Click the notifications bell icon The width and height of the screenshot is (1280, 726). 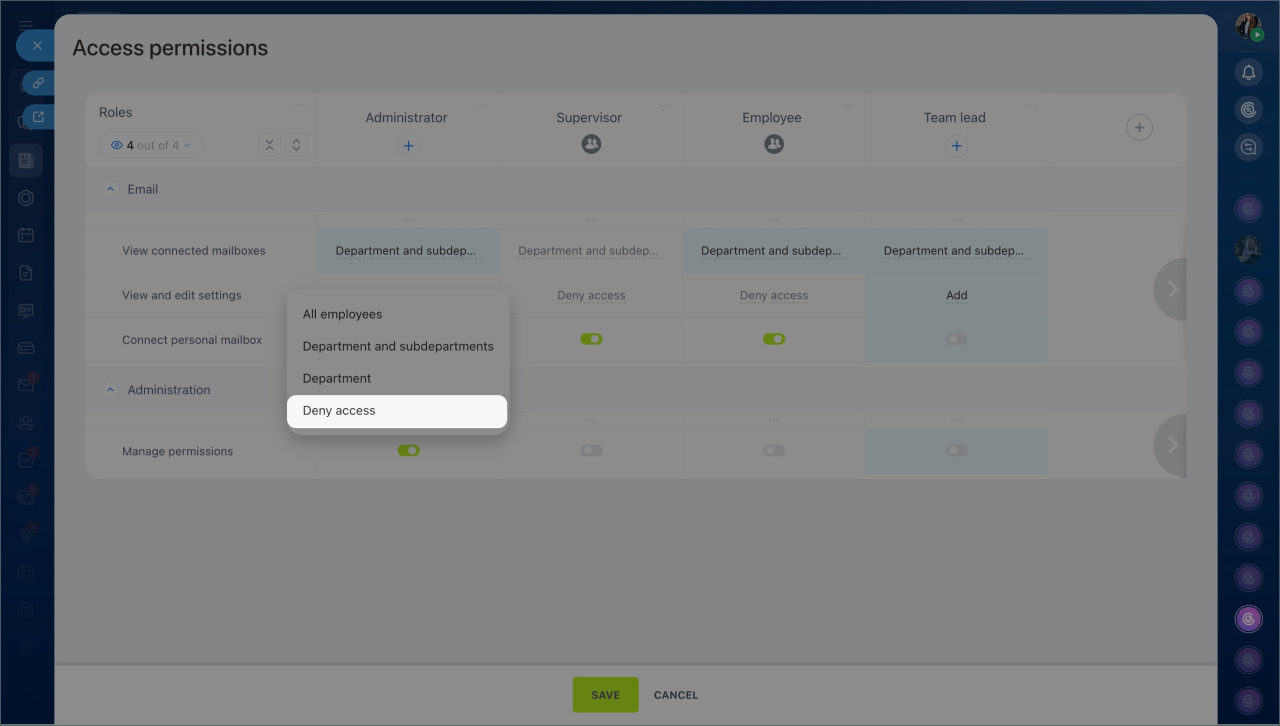click(1248, 72)
